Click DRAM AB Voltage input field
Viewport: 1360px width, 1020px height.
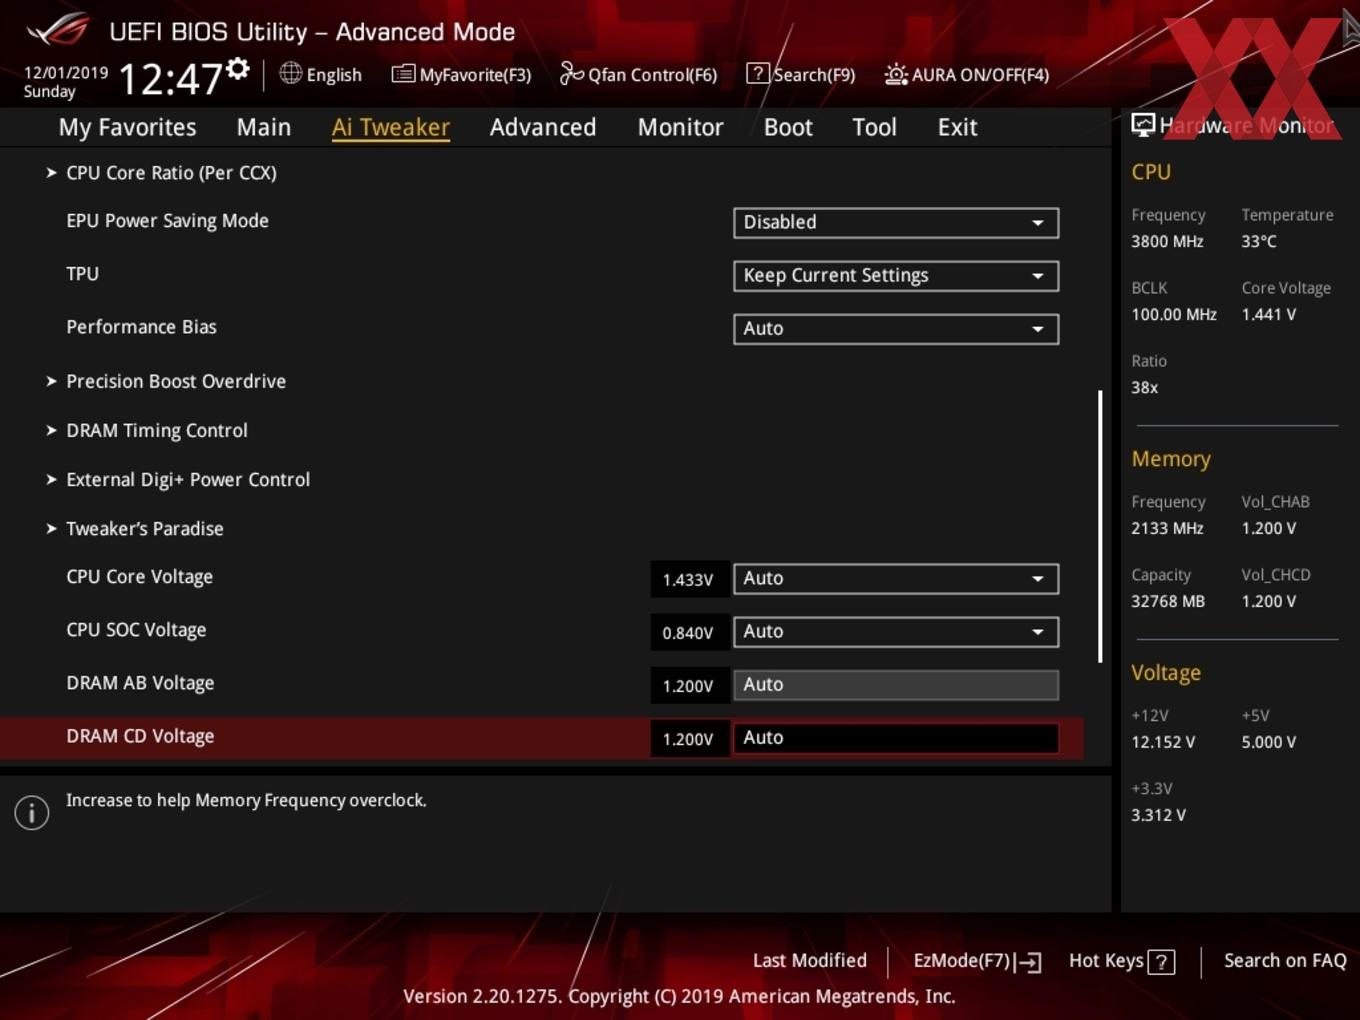click(x=896, y=684)
